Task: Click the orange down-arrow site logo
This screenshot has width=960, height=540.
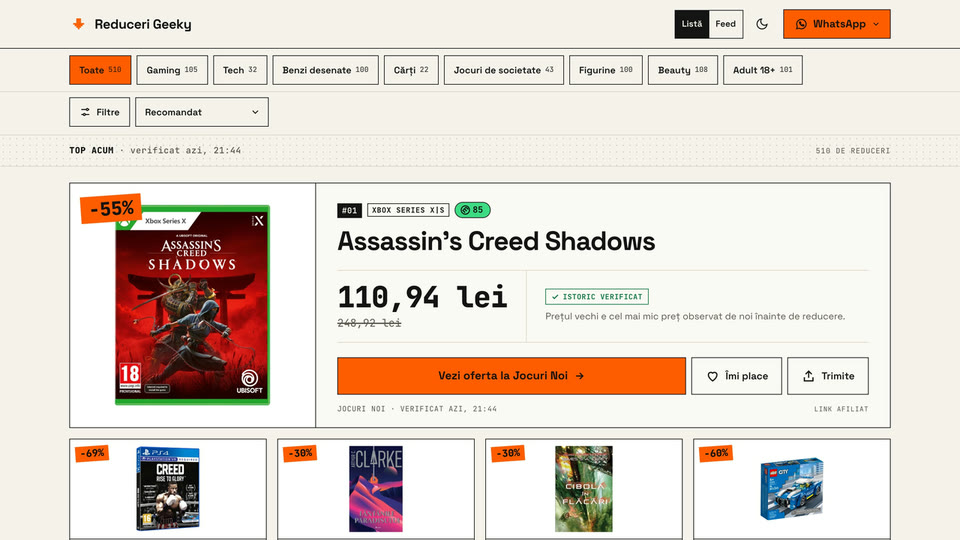Action: [x=78, y=24]
